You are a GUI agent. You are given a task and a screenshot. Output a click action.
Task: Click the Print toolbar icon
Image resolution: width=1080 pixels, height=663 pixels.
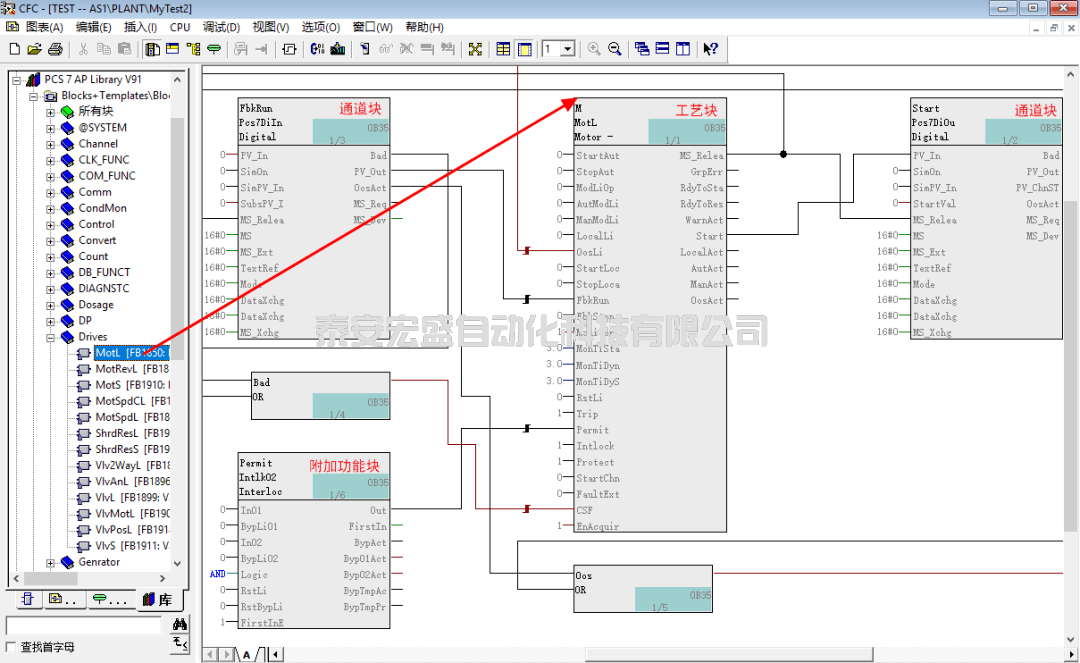(55, 49)
